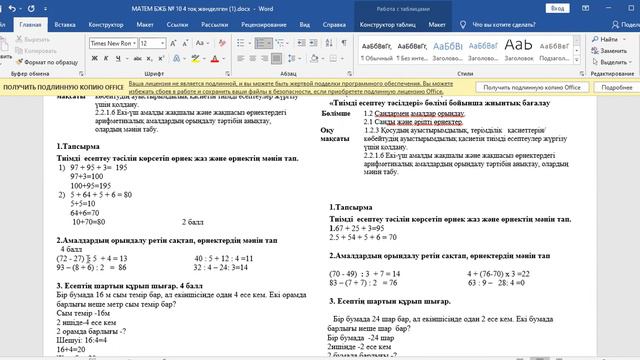The height and width of the screenshot is (360, 640).
Task: Open the Выделить (Select) dropdown
Action: coord(611,62)
